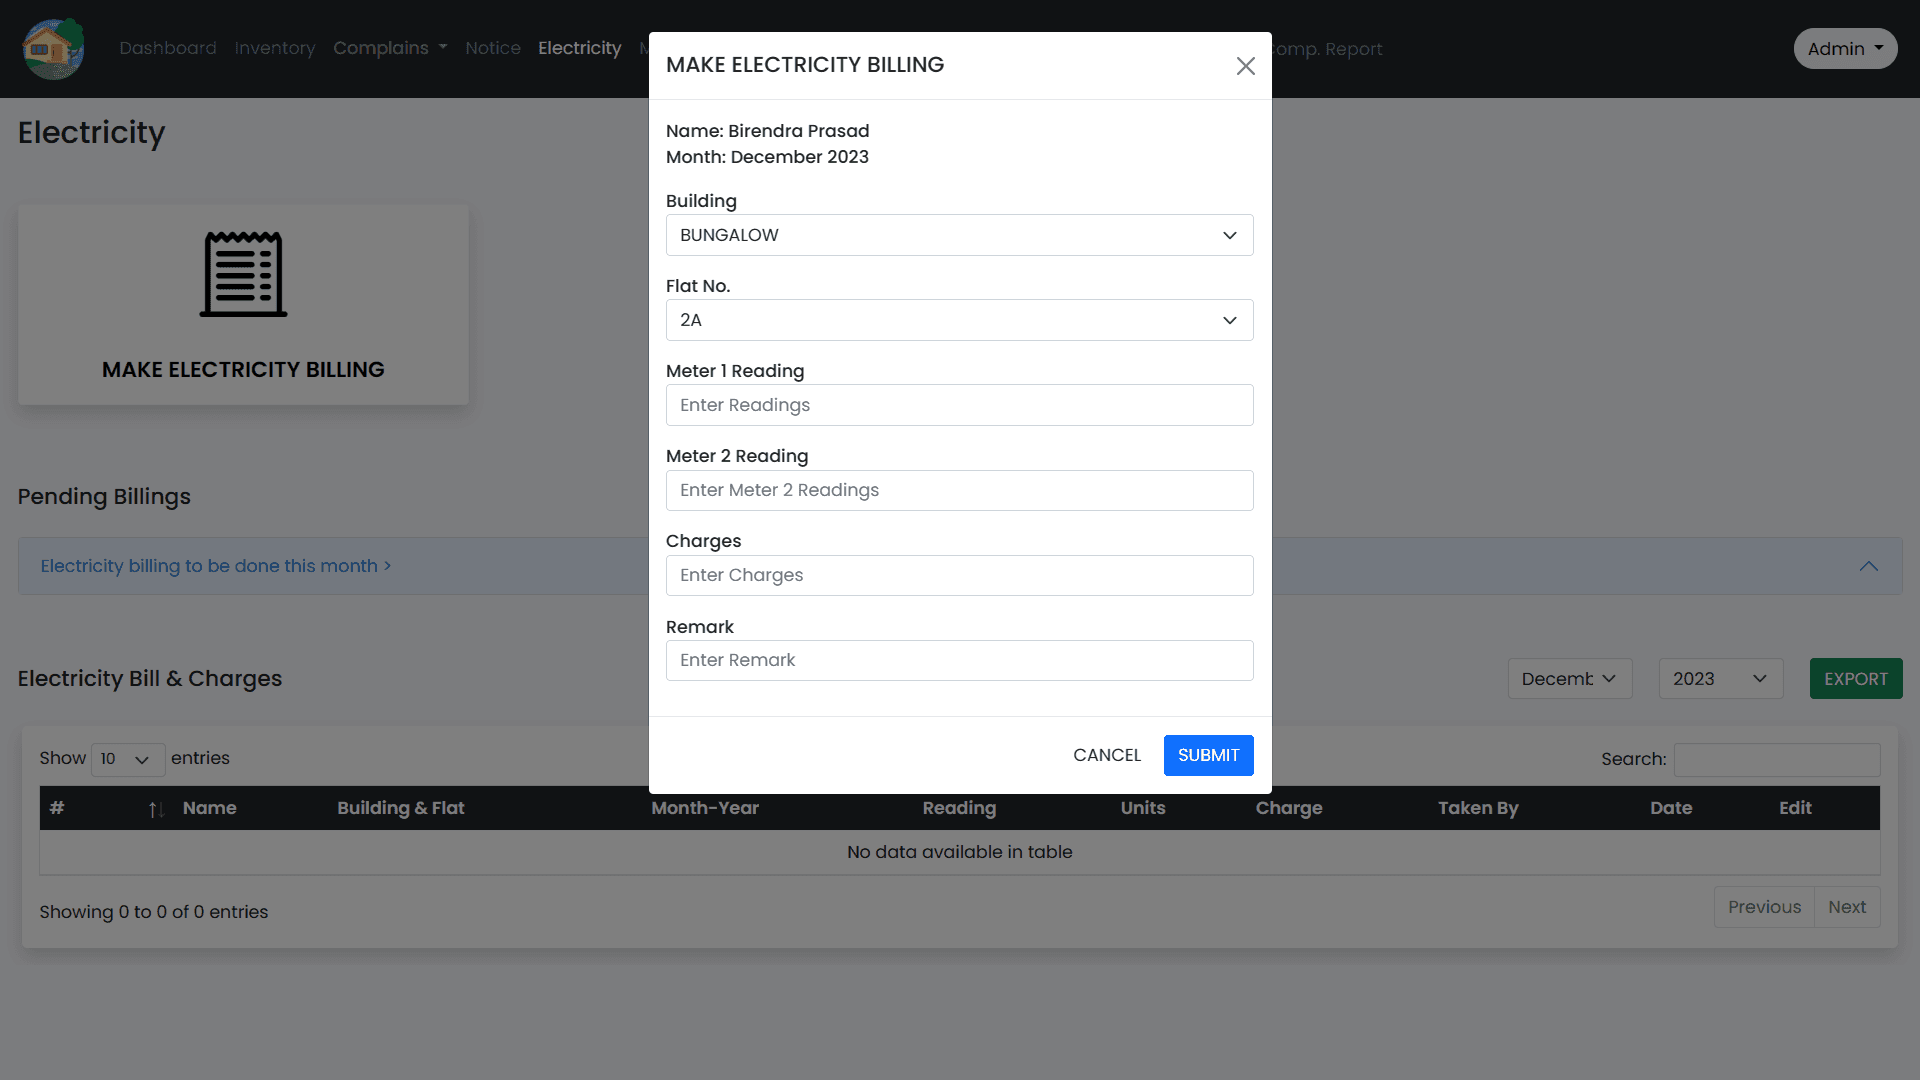Close the Make Electricity Billing dialog
1920x1080 pixels.
click(x=1245, y=66)
